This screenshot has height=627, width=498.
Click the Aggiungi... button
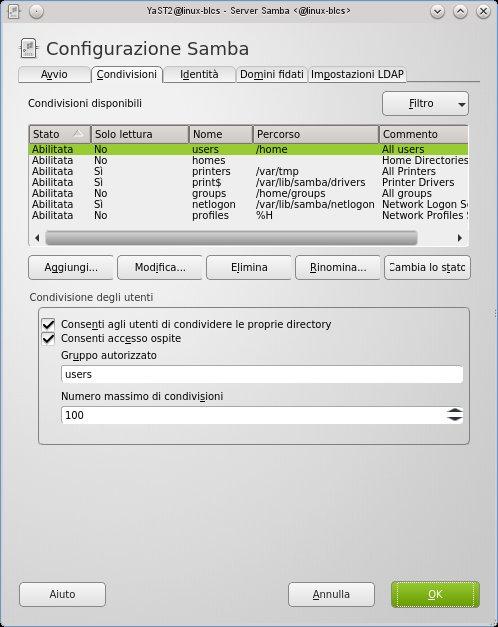click(71, 268)
